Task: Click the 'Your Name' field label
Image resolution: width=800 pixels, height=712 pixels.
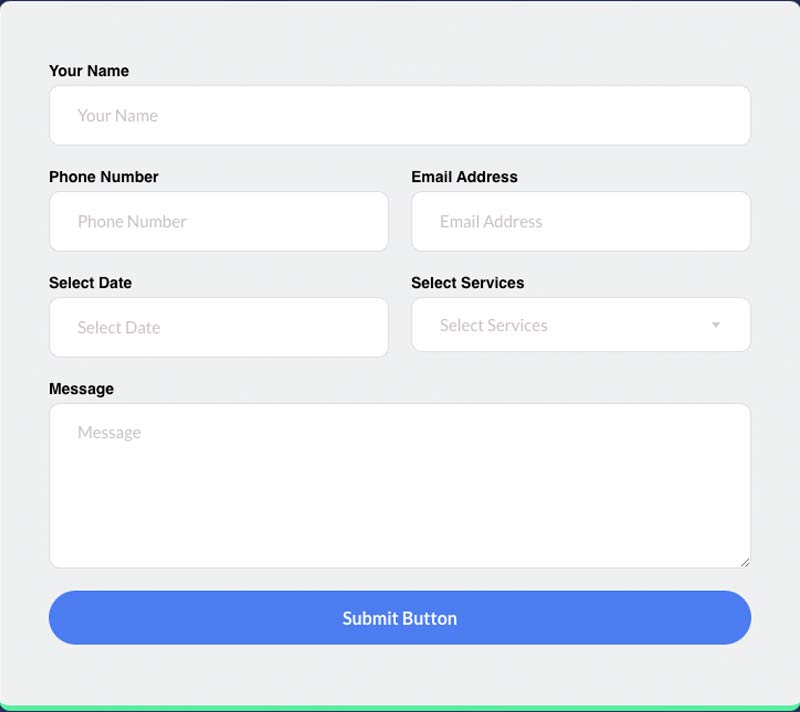Action: (x=89, y=71)
